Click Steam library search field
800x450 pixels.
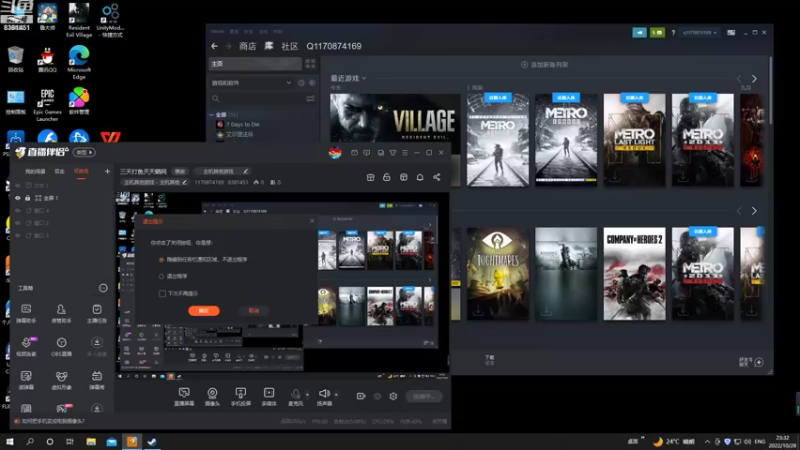[257, 98]
